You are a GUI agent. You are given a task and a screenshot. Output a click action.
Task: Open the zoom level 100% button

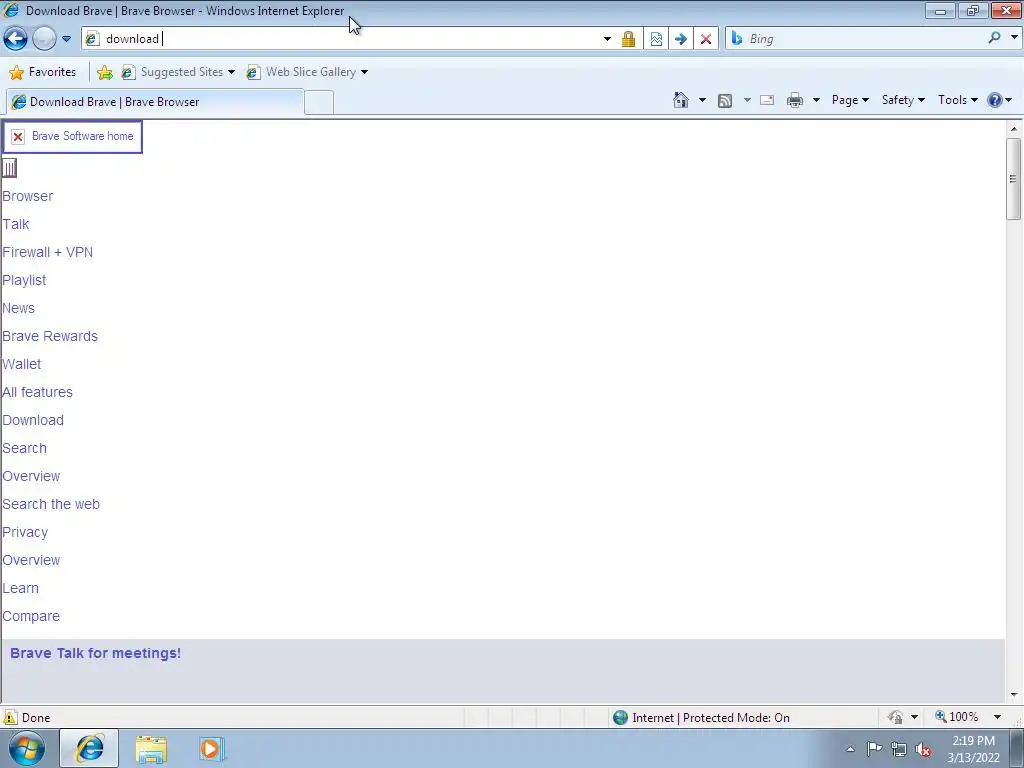pos(957,717)
